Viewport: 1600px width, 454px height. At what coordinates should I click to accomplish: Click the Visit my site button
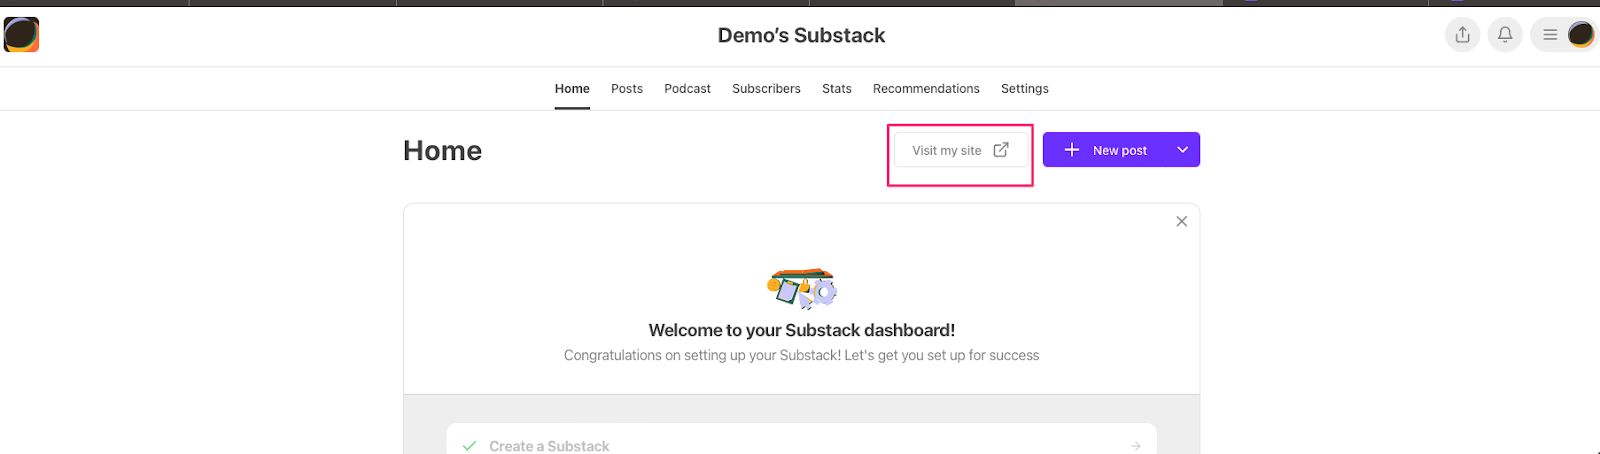(960, 150)
